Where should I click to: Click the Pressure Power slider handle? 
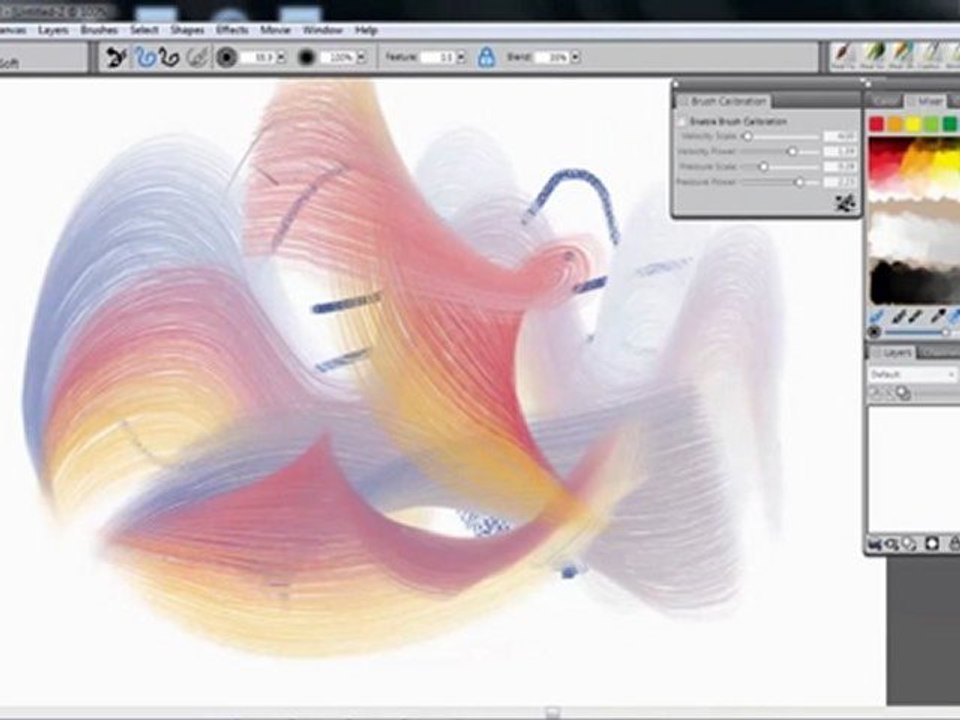click(x=799, y=182)
